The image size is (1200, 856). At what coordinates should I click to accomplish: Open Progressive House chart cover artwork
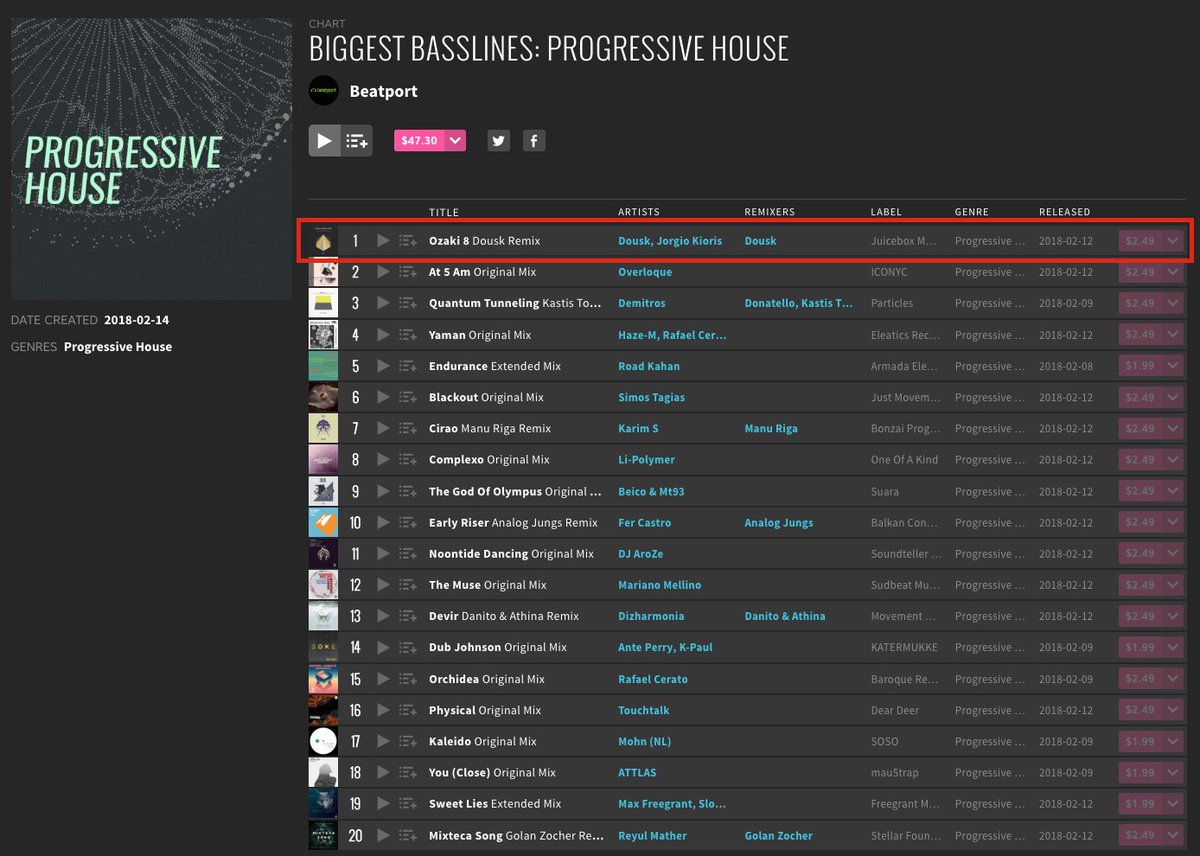(152, 159)
